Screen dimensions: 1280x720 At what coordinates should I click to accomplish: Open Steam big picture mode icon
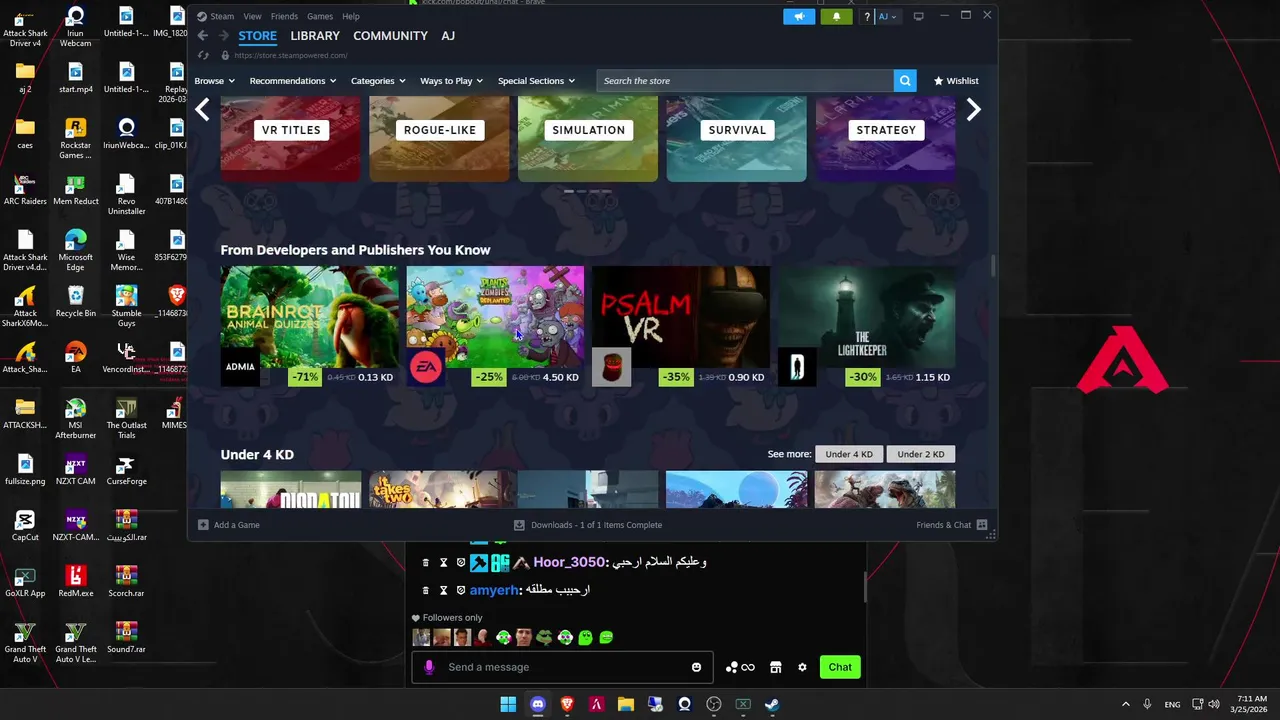tap(918, 16)
